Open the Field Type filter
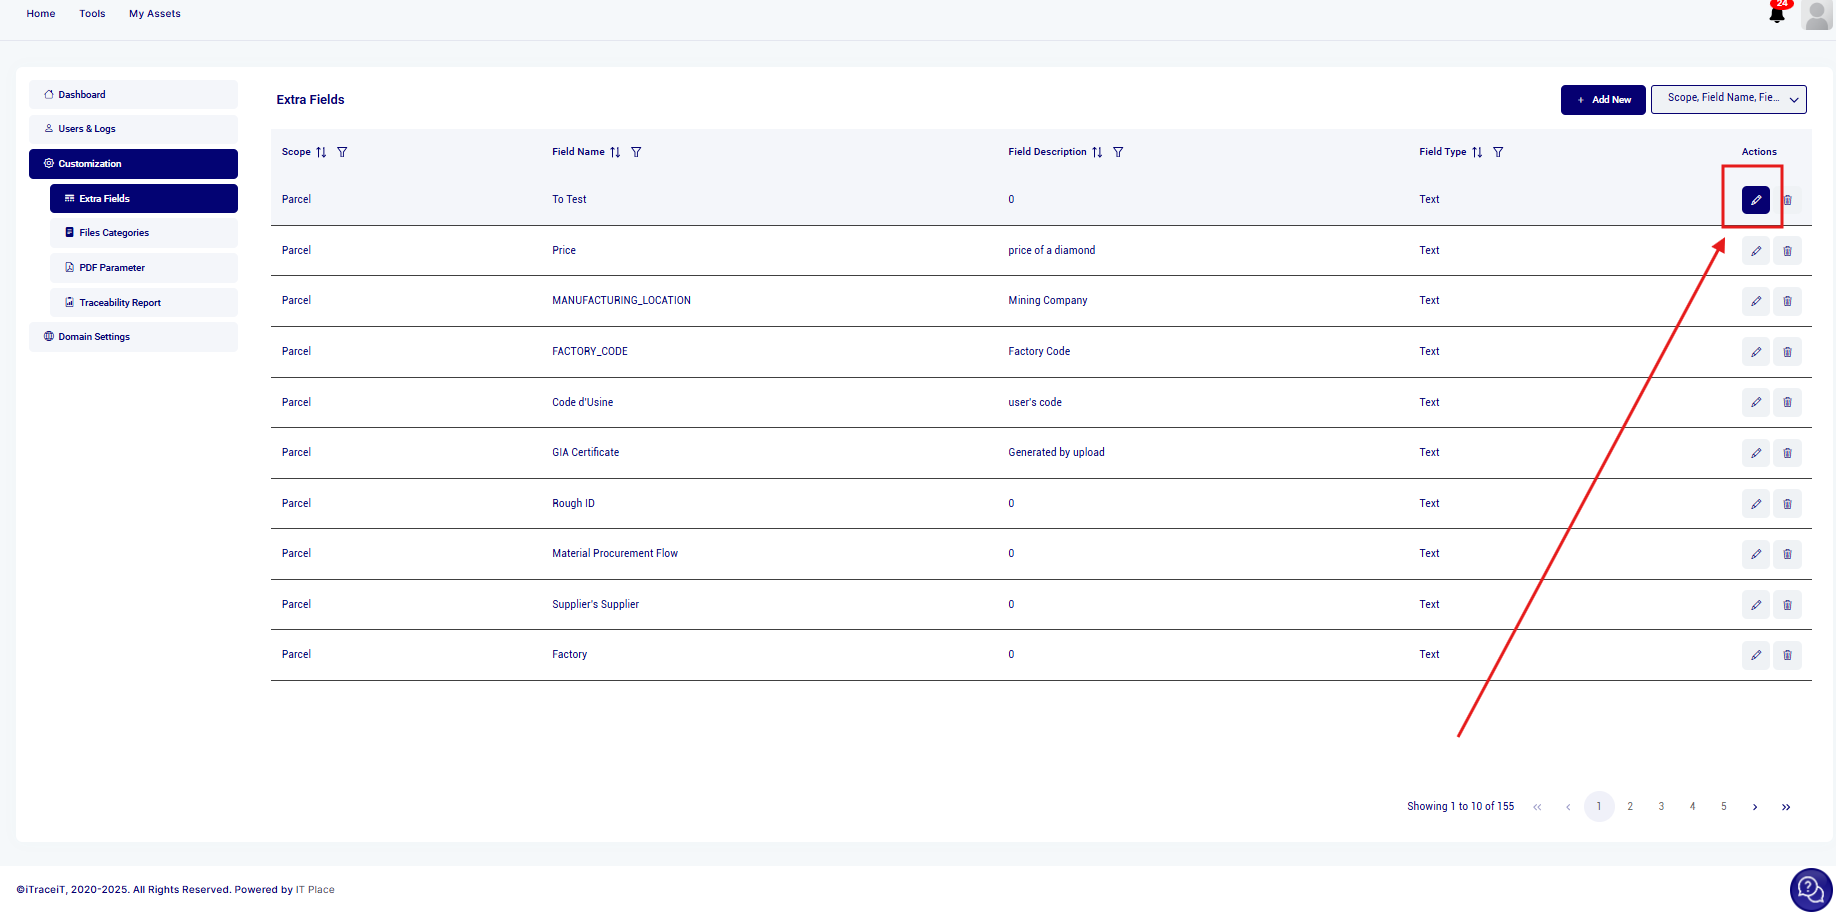Screen dimensions: 1836x913 (1498, 152)
